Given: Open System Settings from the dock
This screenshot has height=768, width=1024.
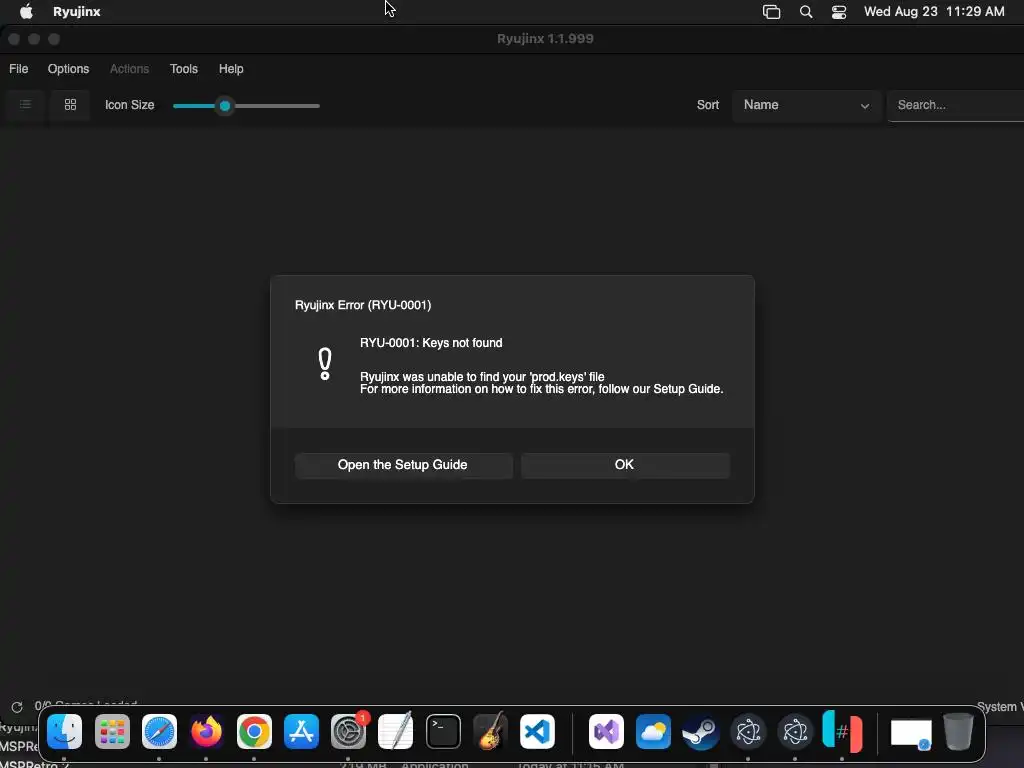Looking at the screenshot, I should pyautogui.click(x=349, y=731).
